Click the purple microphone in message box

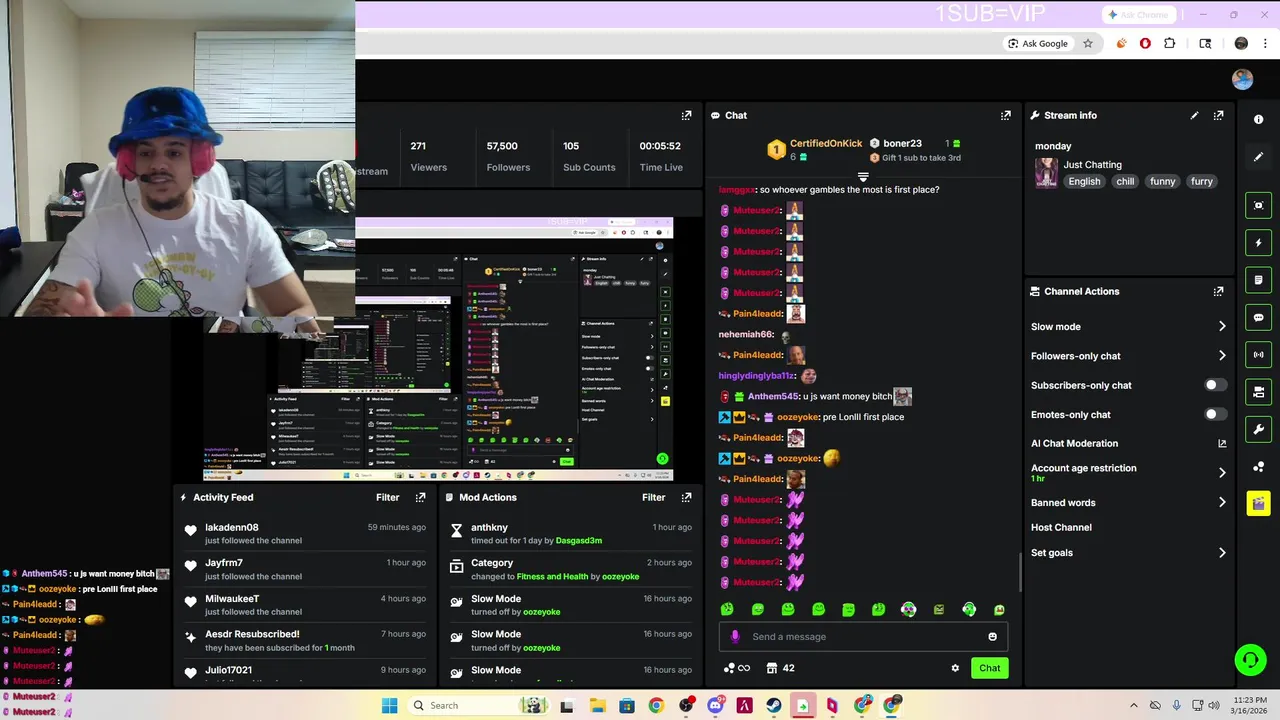(x=735, y=637)
